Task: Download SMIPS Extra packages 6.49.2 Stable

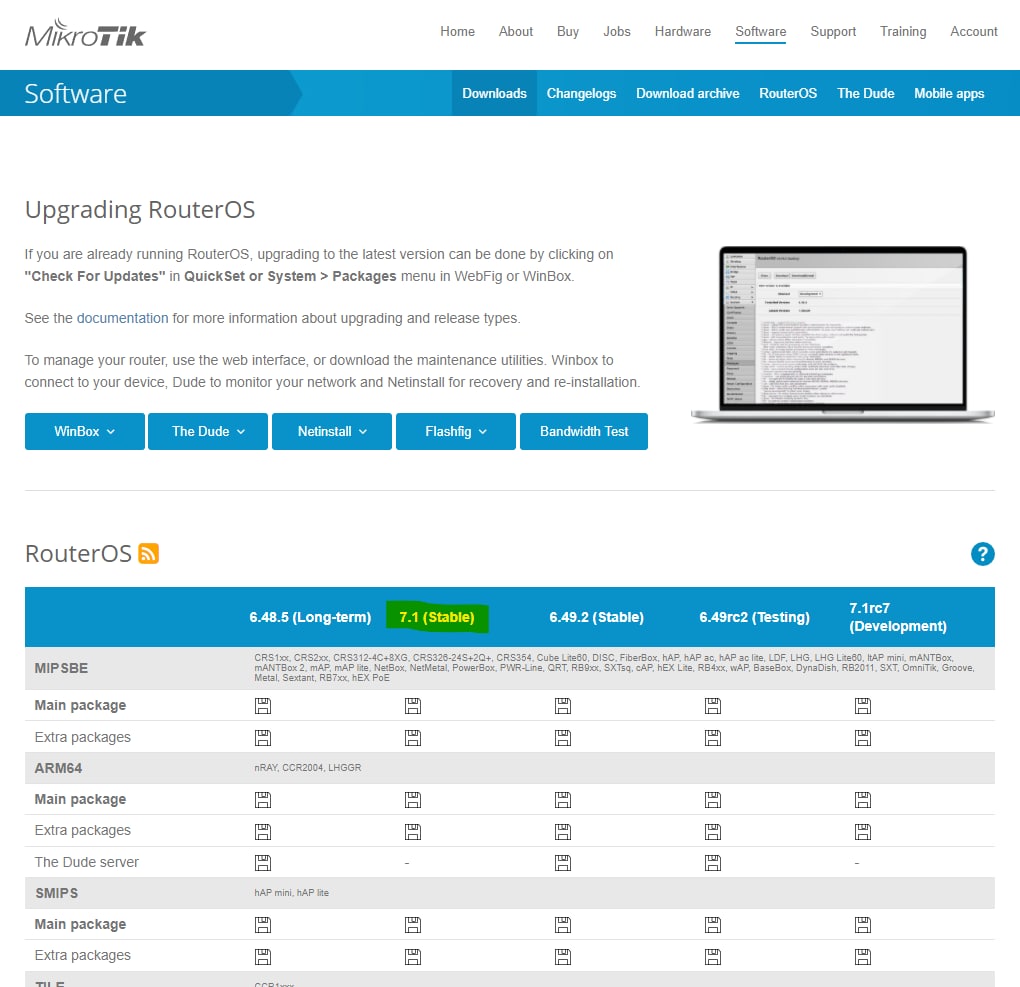Action: [x=563, y=956]
